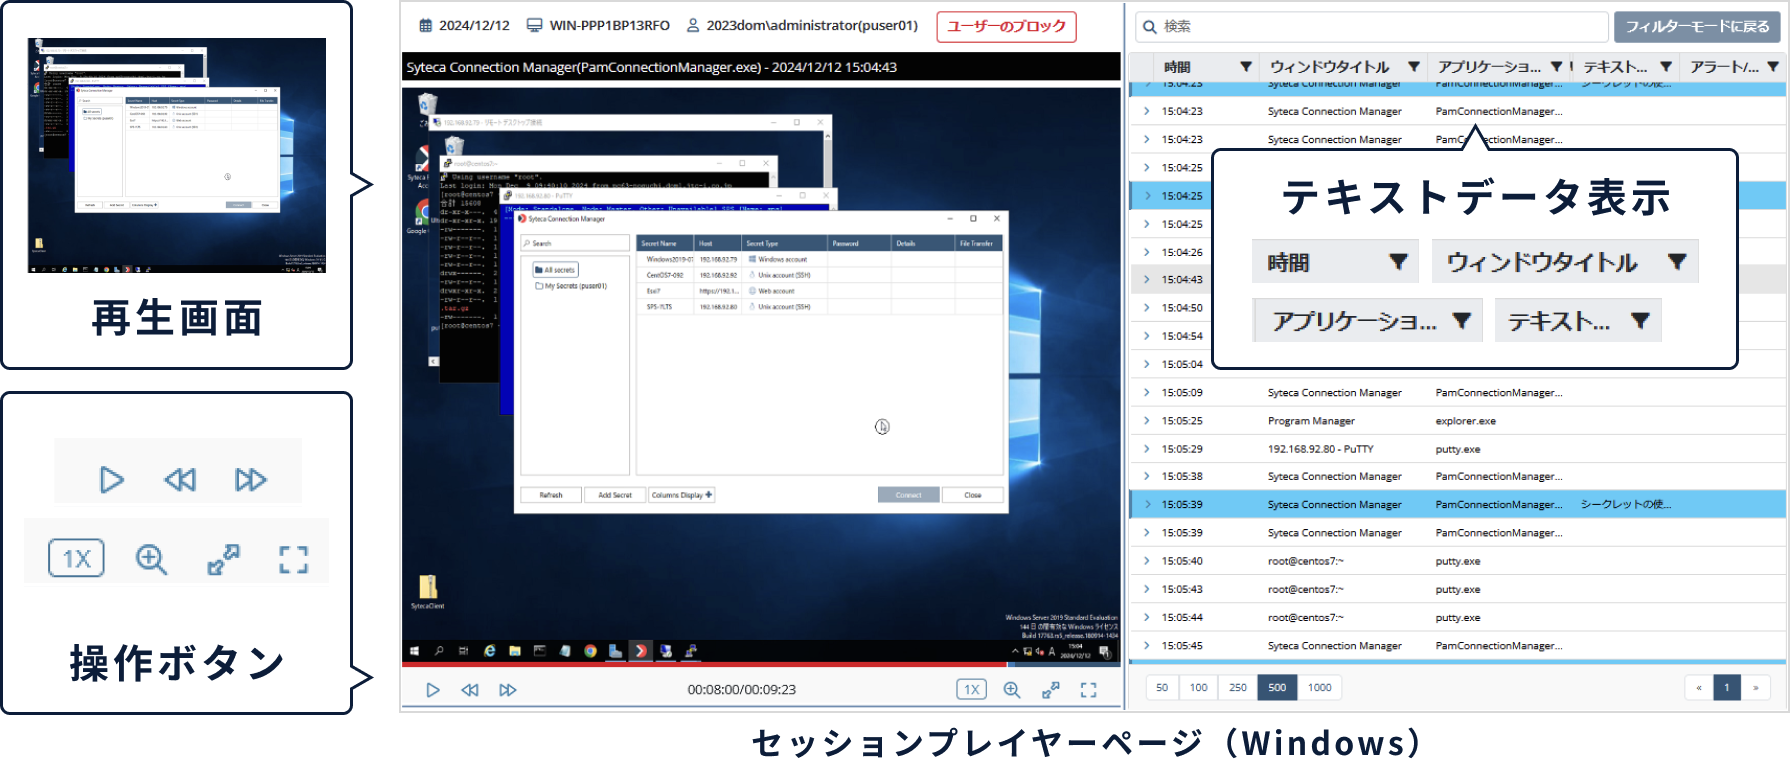
Task: Expand the 15:05:25 Program Manager row
Action: [x=1147, y=421]
